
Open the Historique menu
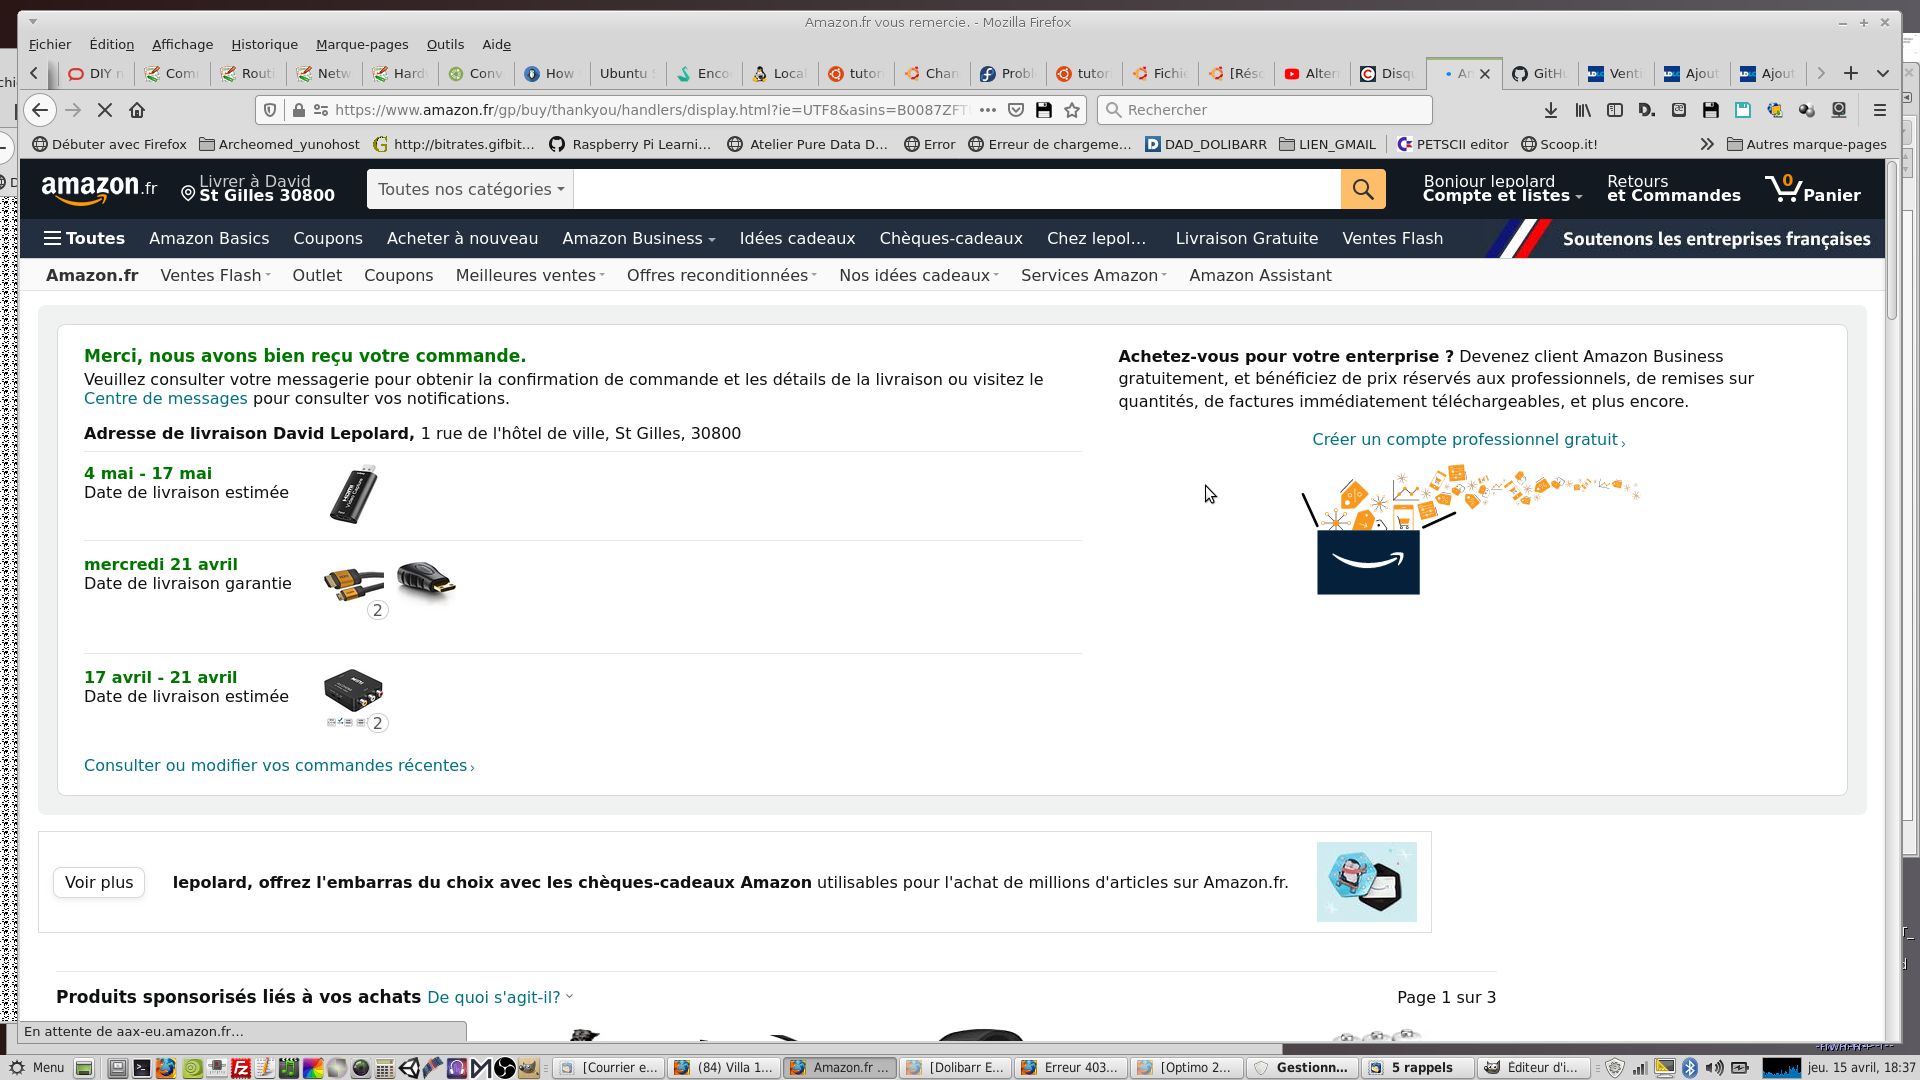[x=264, y=44]
